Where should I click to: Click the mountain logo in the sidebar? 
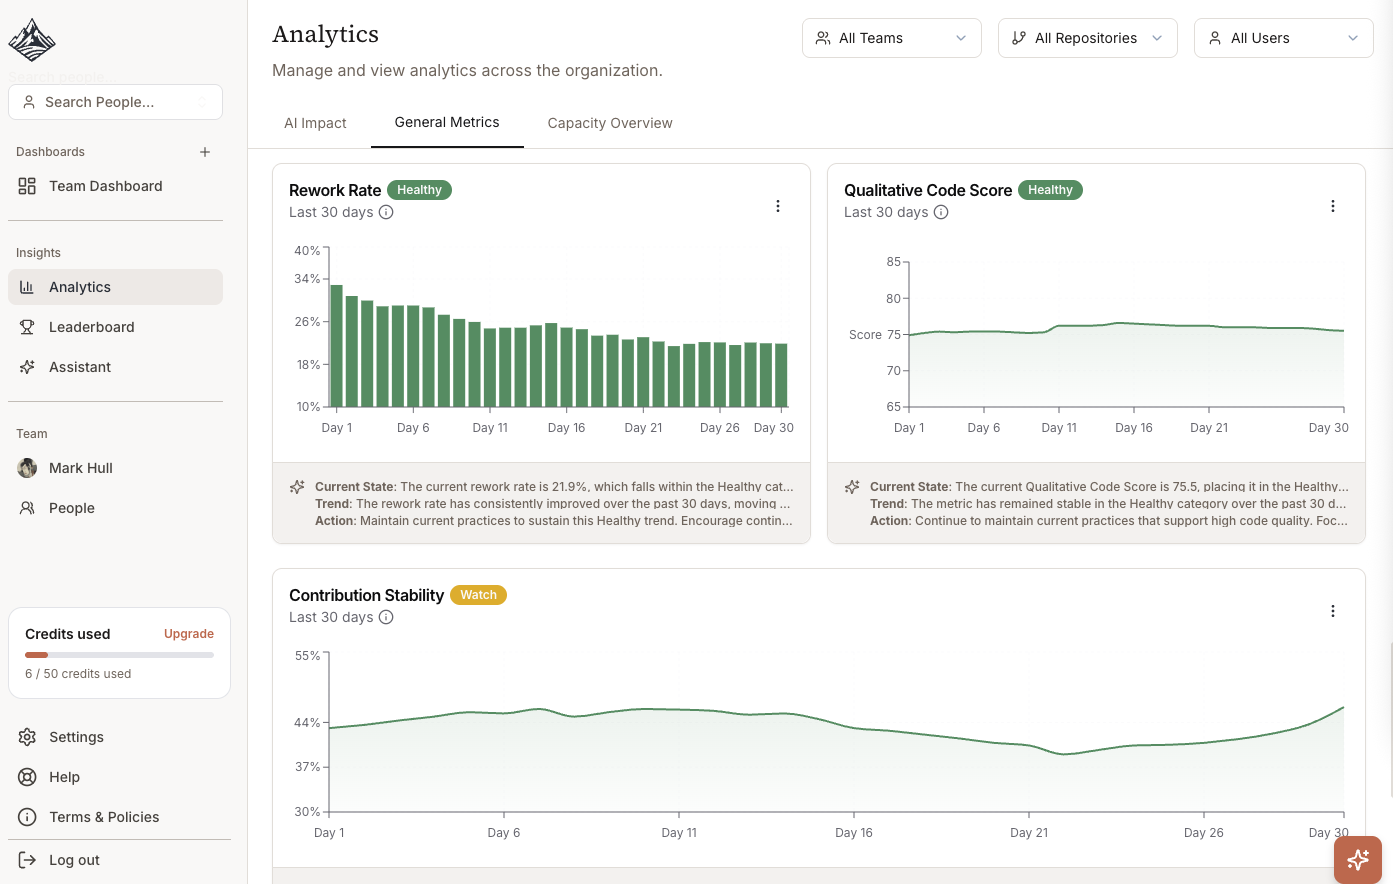tap(32, 40)
